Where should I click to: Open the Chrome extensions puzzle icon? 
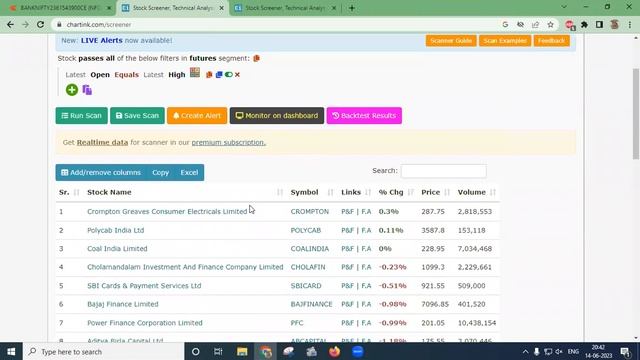[584, 24]
